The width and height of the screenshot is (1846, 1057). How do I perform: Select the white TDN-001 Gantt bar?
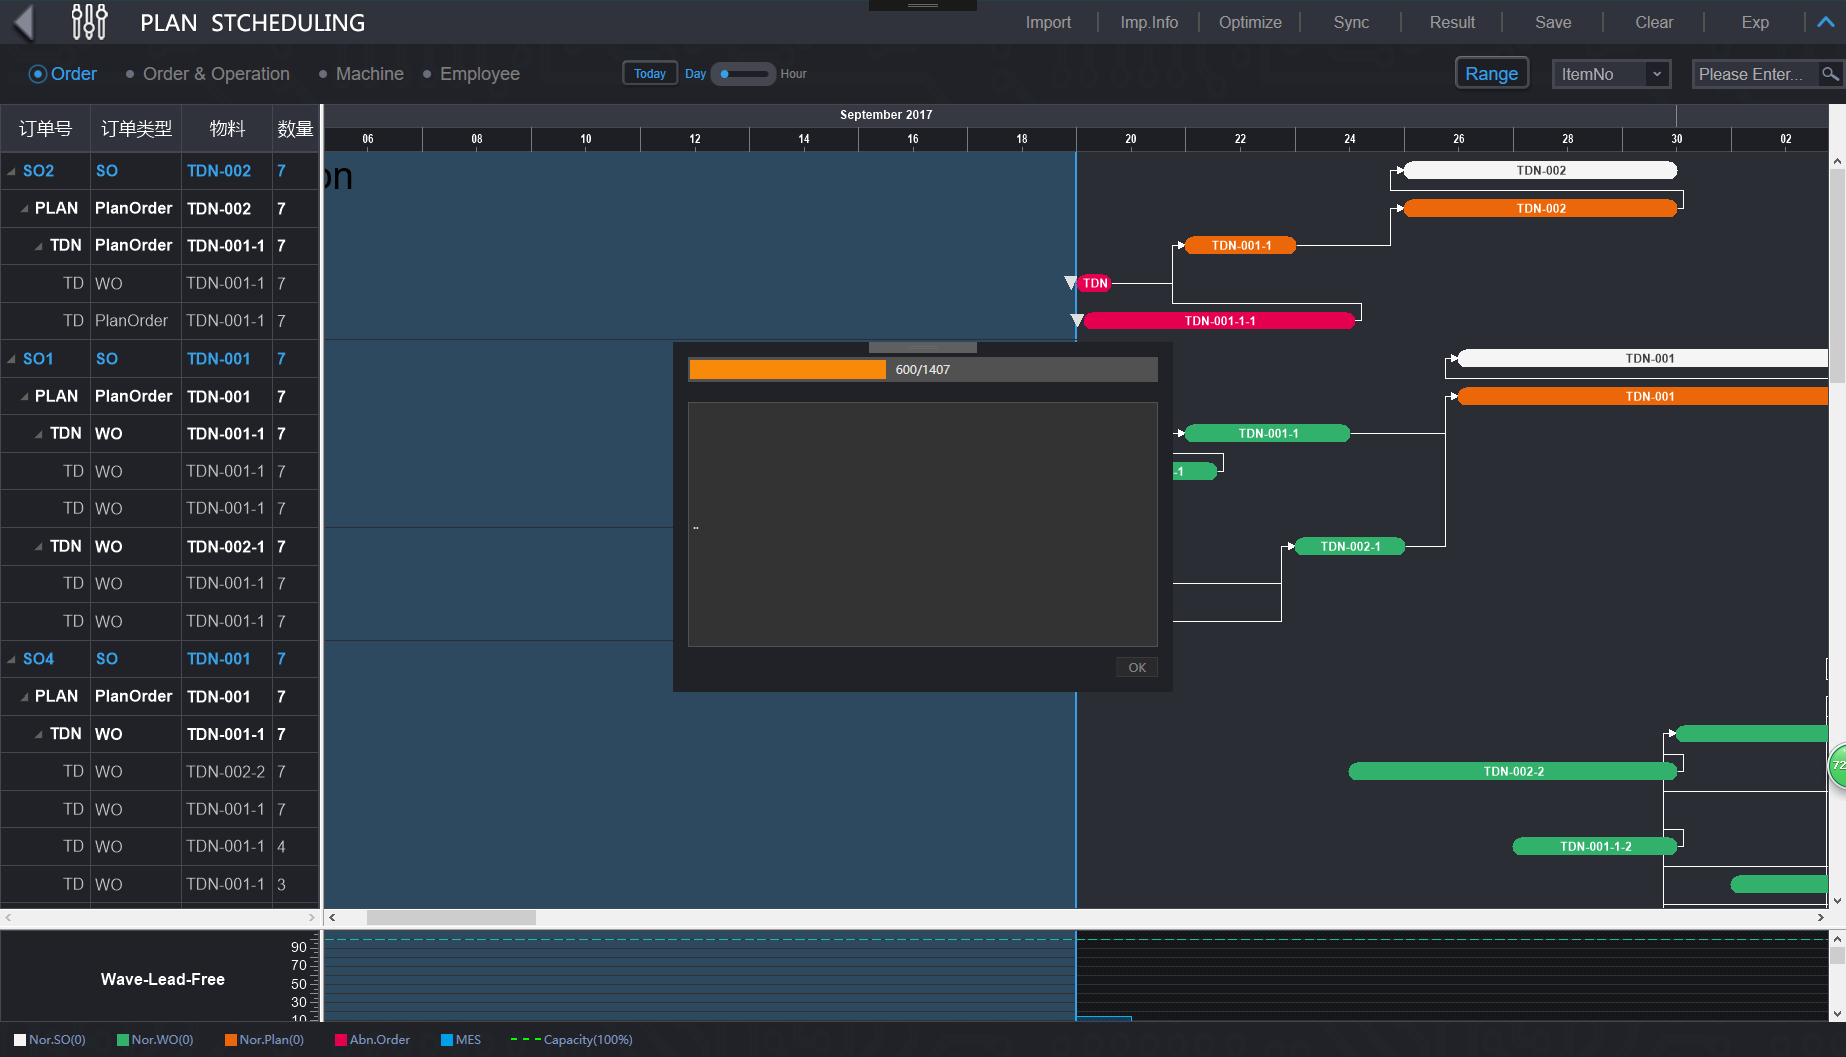(1643, 359)
